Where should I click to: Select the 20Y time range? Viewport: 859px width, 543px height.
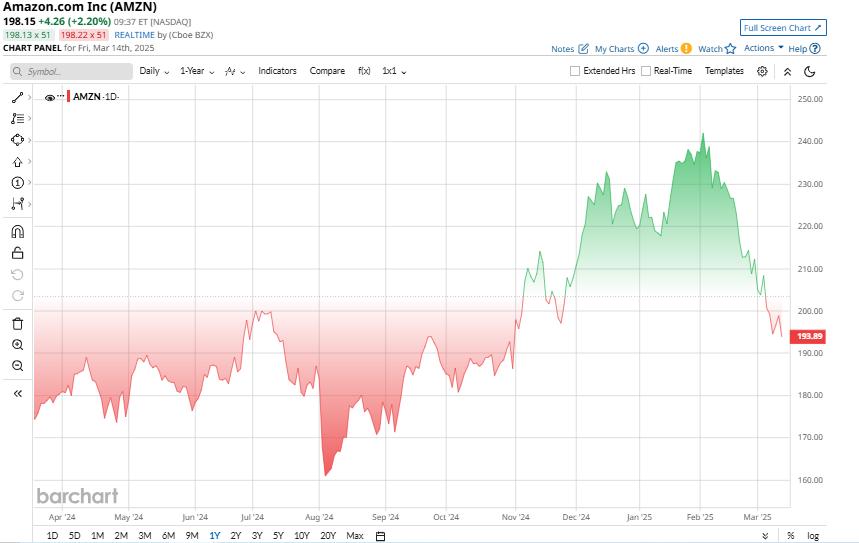click(328, 536)
